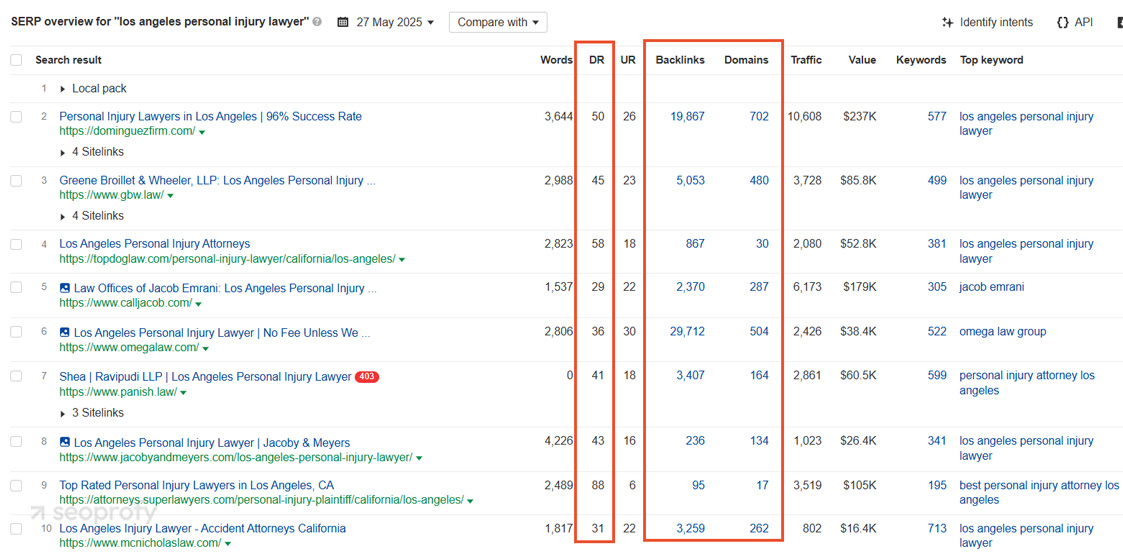Click traffic value 10,608
The height and width of the screenshot is (555, 1123).
804,117
